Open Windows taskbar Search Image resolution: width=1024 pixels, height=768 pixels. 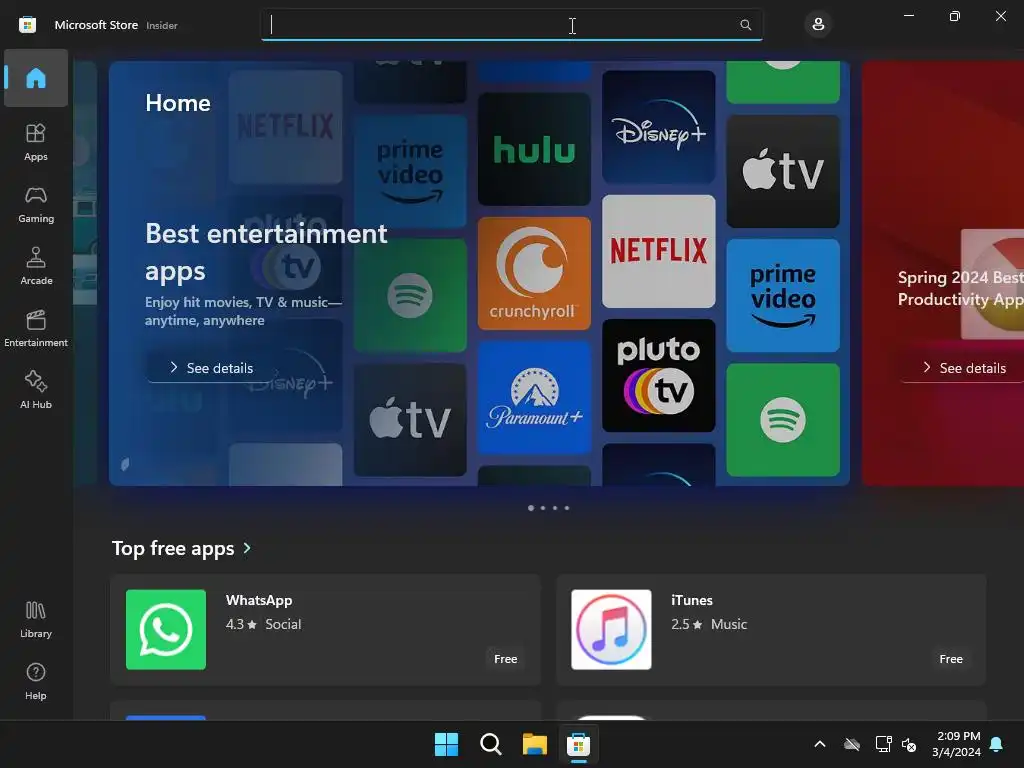coord(490,744)
